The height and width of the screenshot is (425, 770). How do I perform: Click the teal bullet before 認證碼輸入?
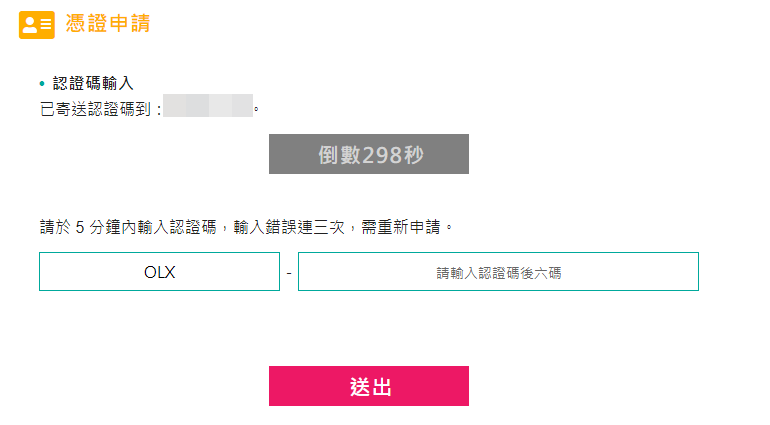(42, 84)
